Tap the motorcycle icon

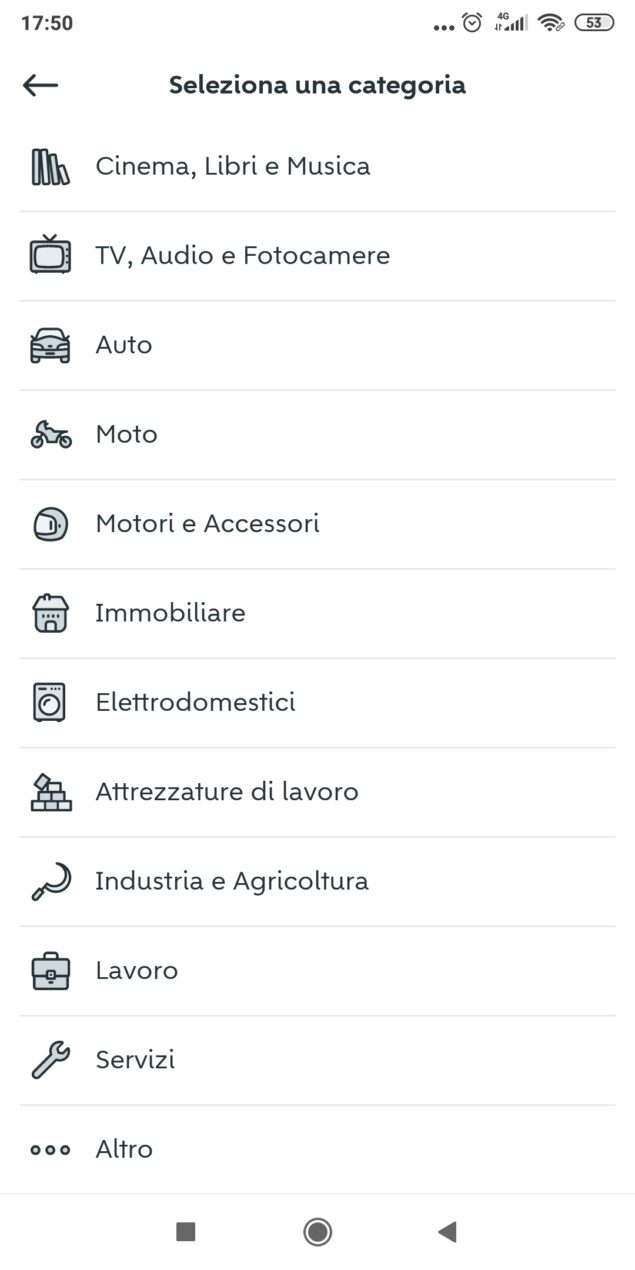coord(50,435)
